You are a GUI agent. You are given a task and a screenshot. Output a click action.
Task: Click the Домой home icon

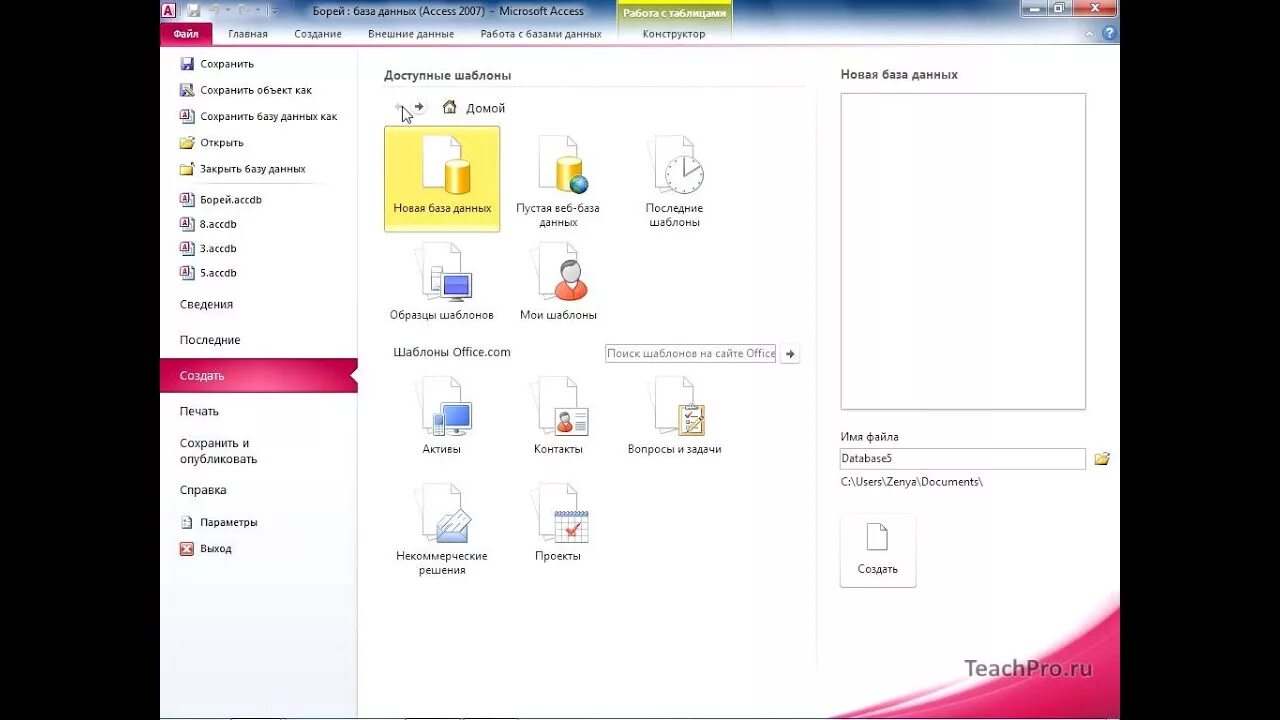click(450, 107)
